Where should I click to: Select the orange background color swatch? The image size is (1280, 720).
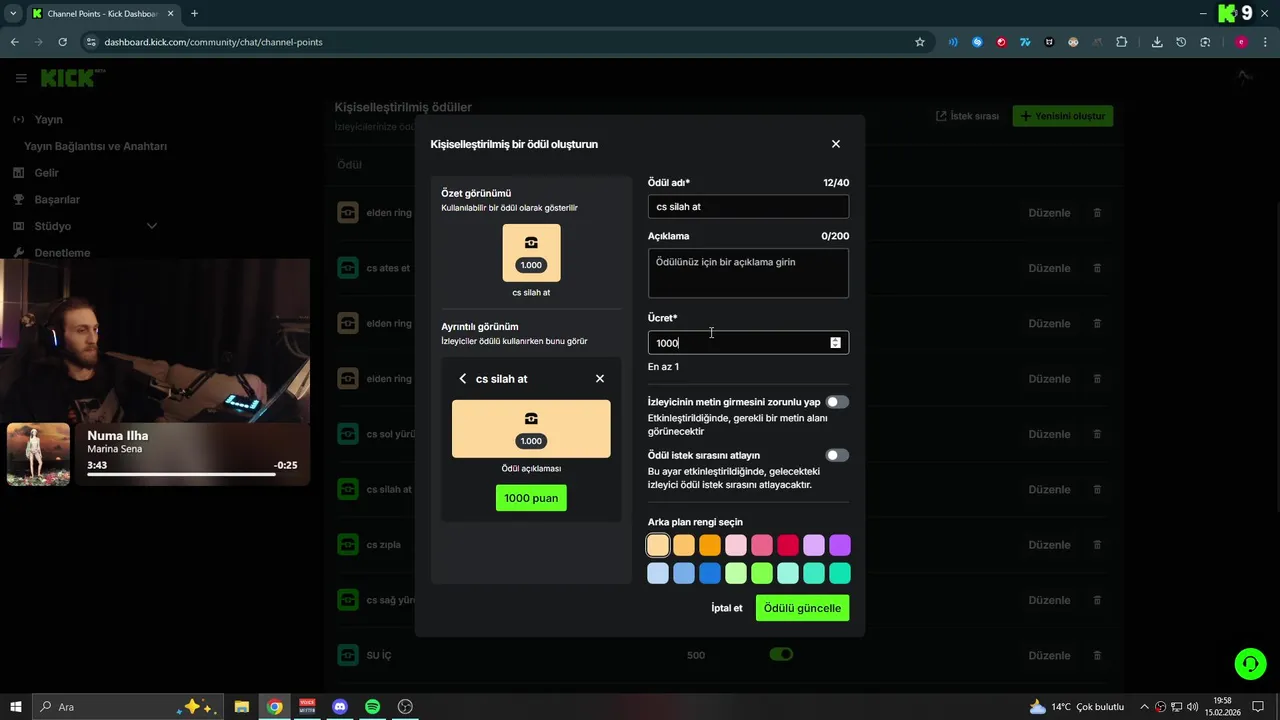(x=710, y=545)
